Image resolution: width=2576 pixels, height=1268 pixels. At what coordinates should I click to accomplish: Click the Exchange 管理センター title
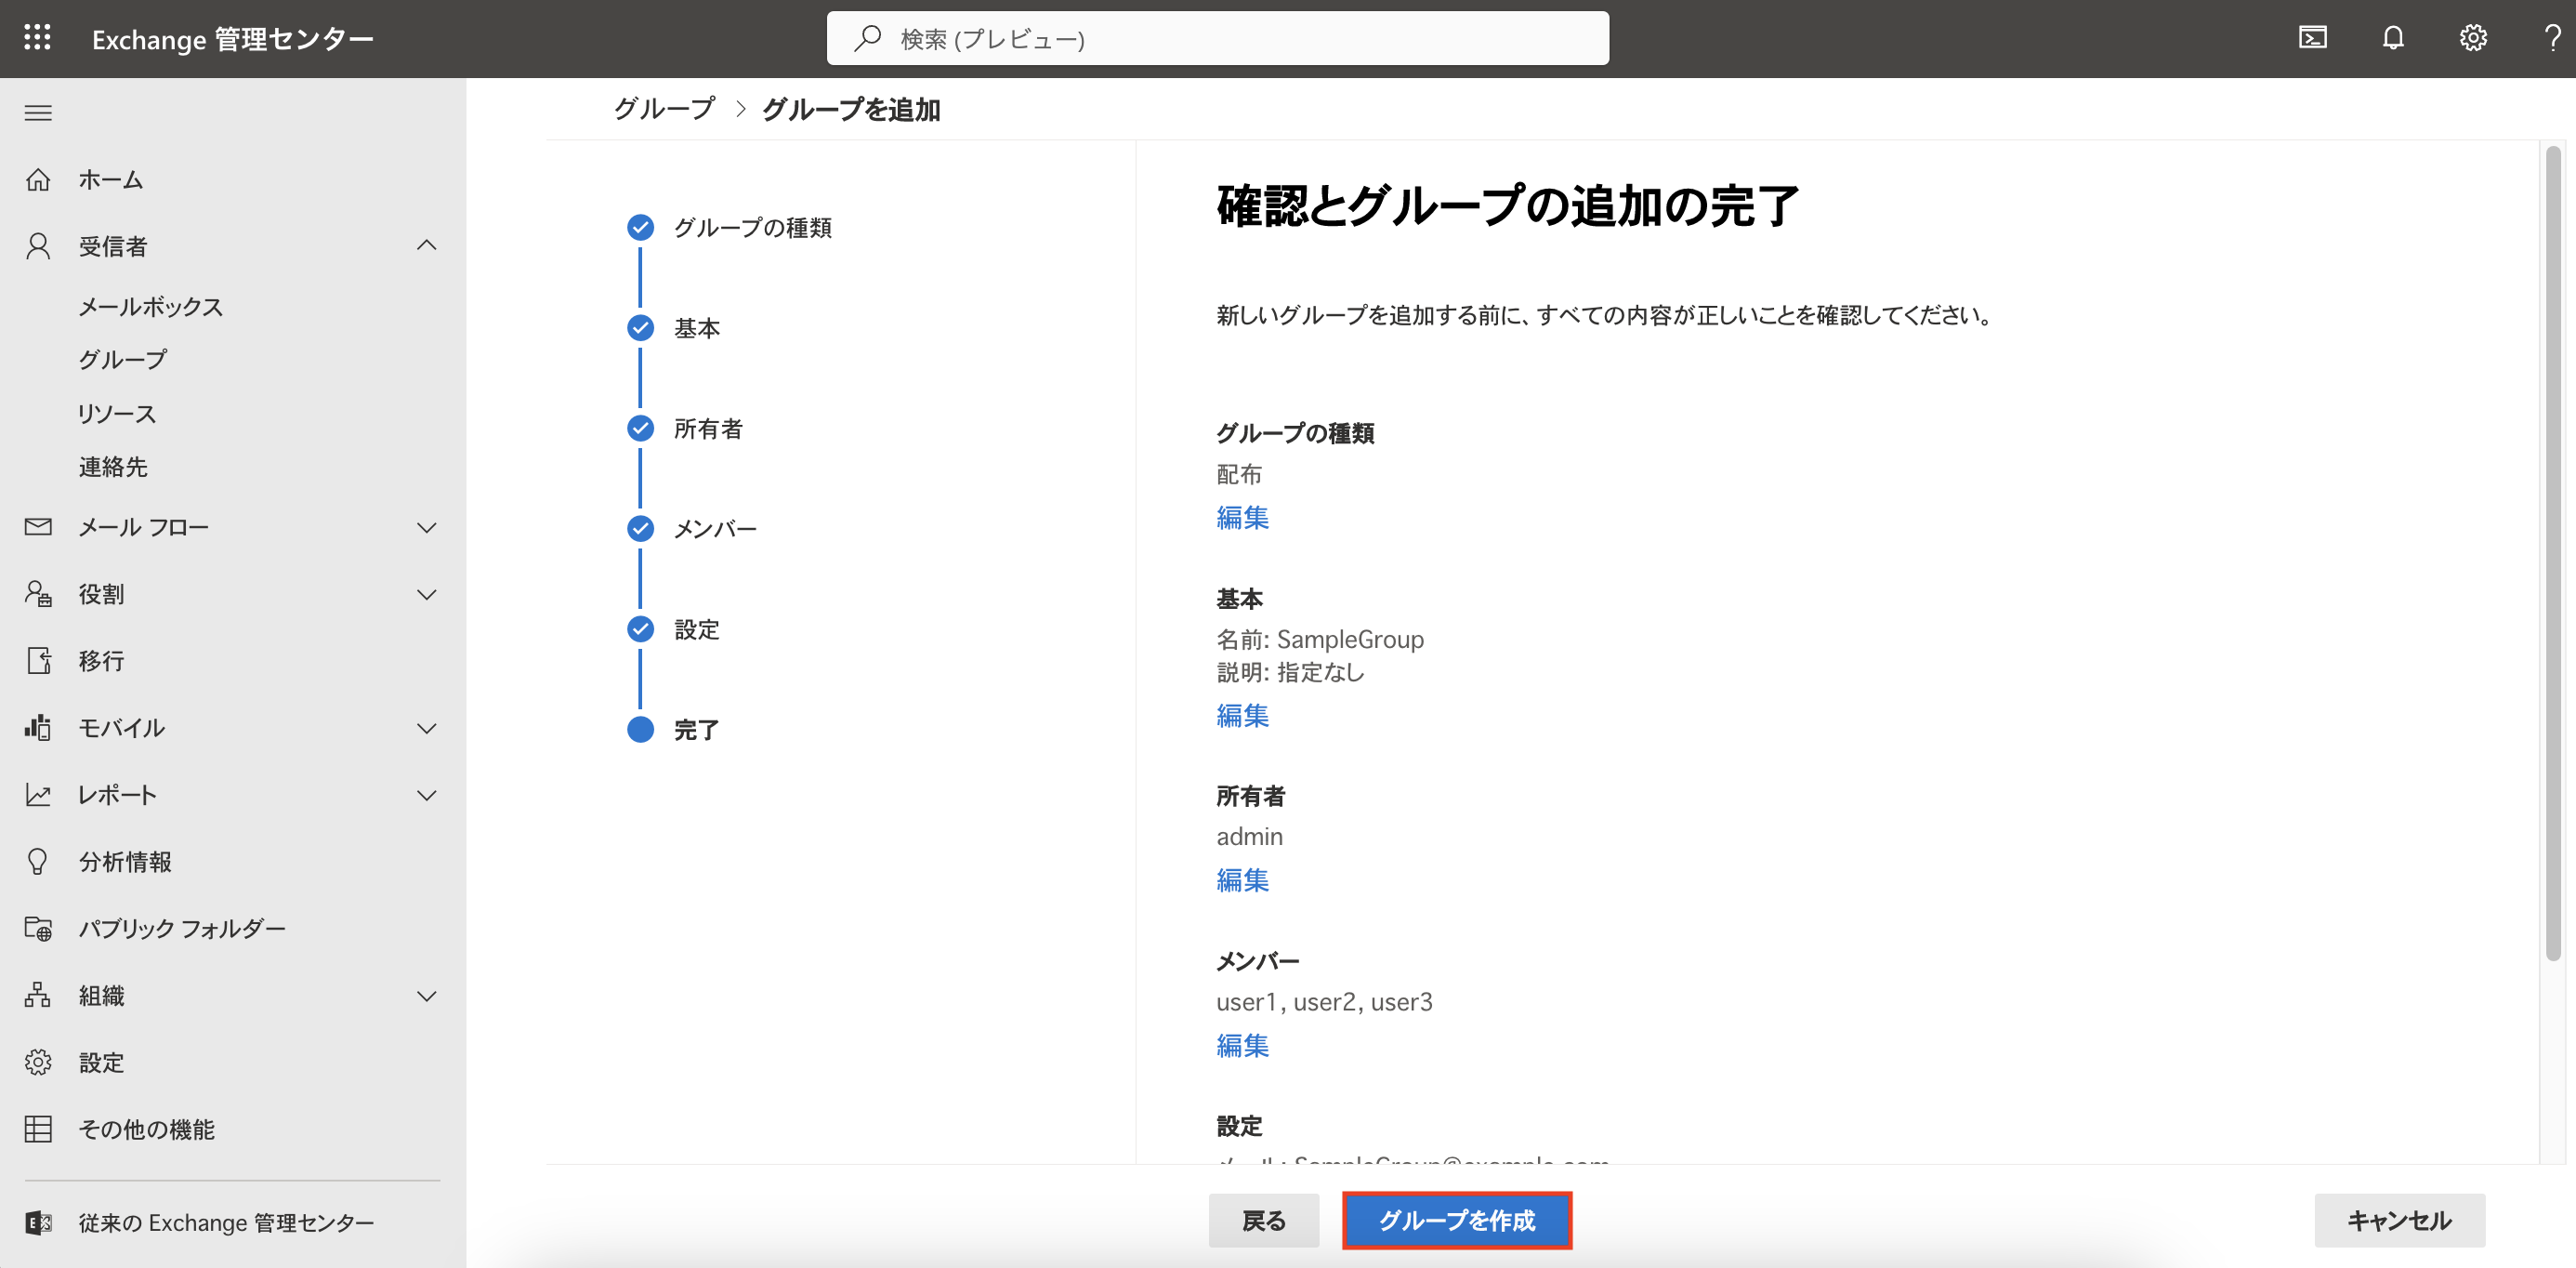[x=233, y=39]
